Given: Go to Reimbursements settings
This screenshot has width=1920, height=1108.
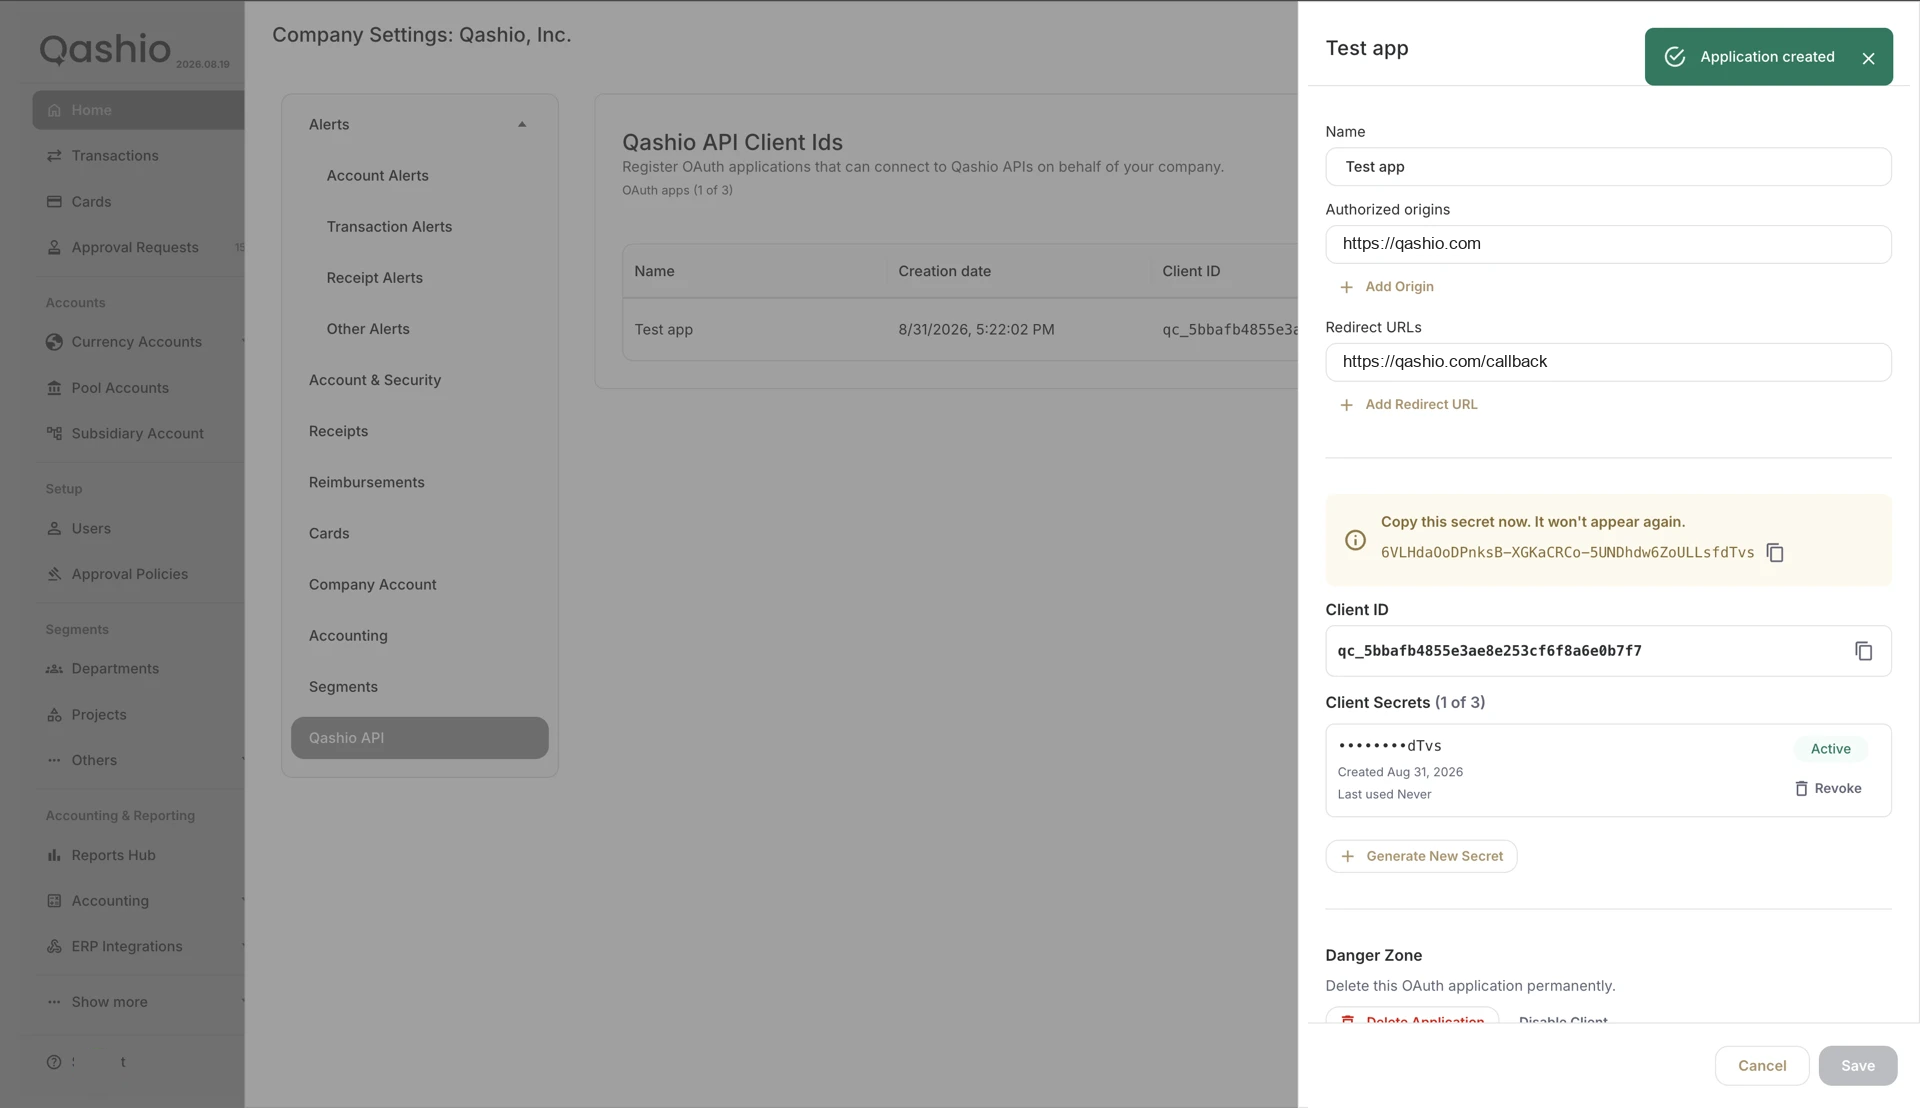Looking at the screenshot, I should click(366, 482).
